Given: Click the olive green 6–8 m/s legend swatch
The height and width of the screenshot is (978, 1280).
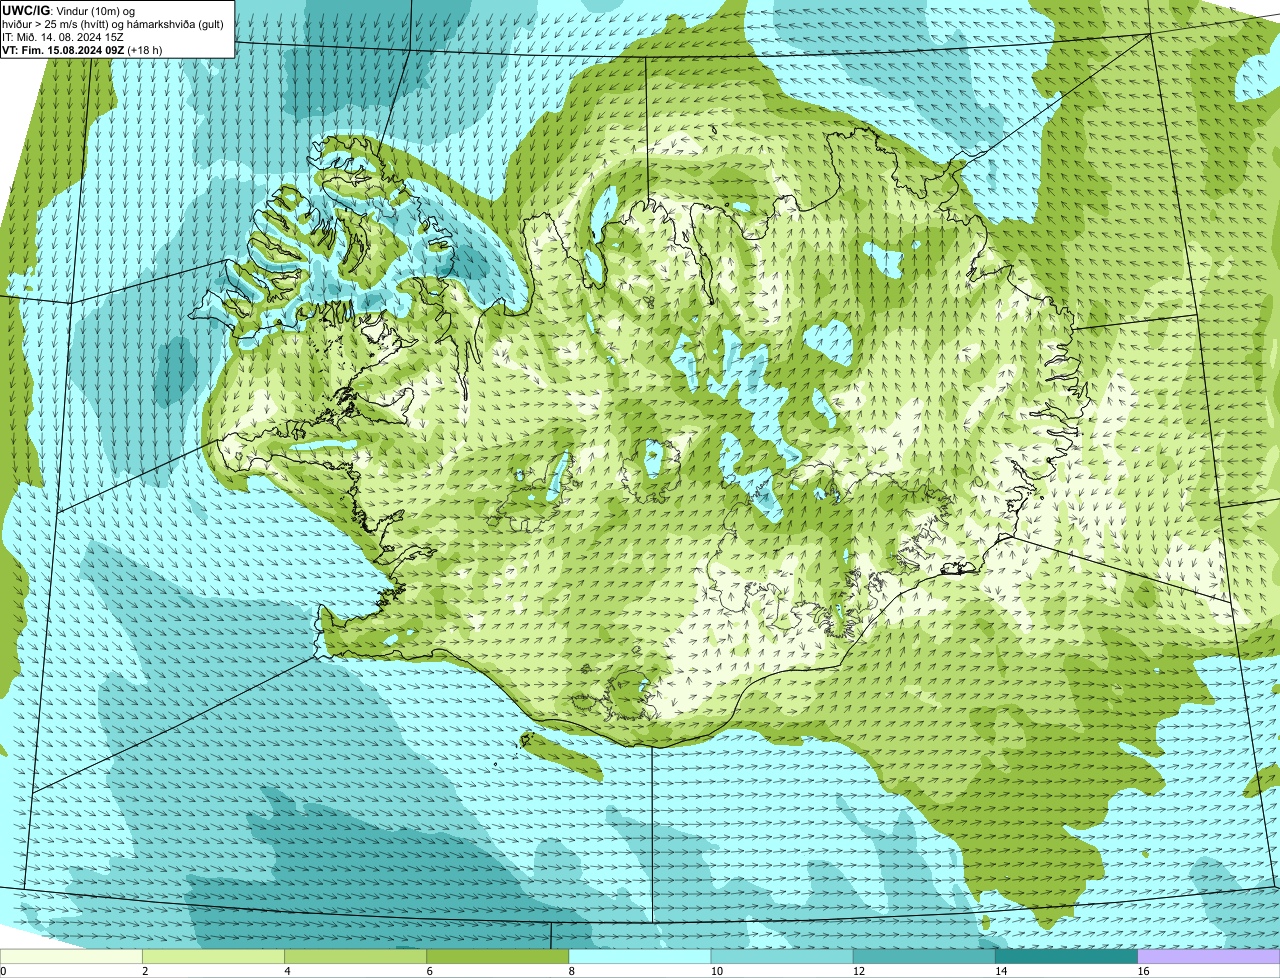Looking at the screenshot, I should pyautogui.click(x=498, y=957).
